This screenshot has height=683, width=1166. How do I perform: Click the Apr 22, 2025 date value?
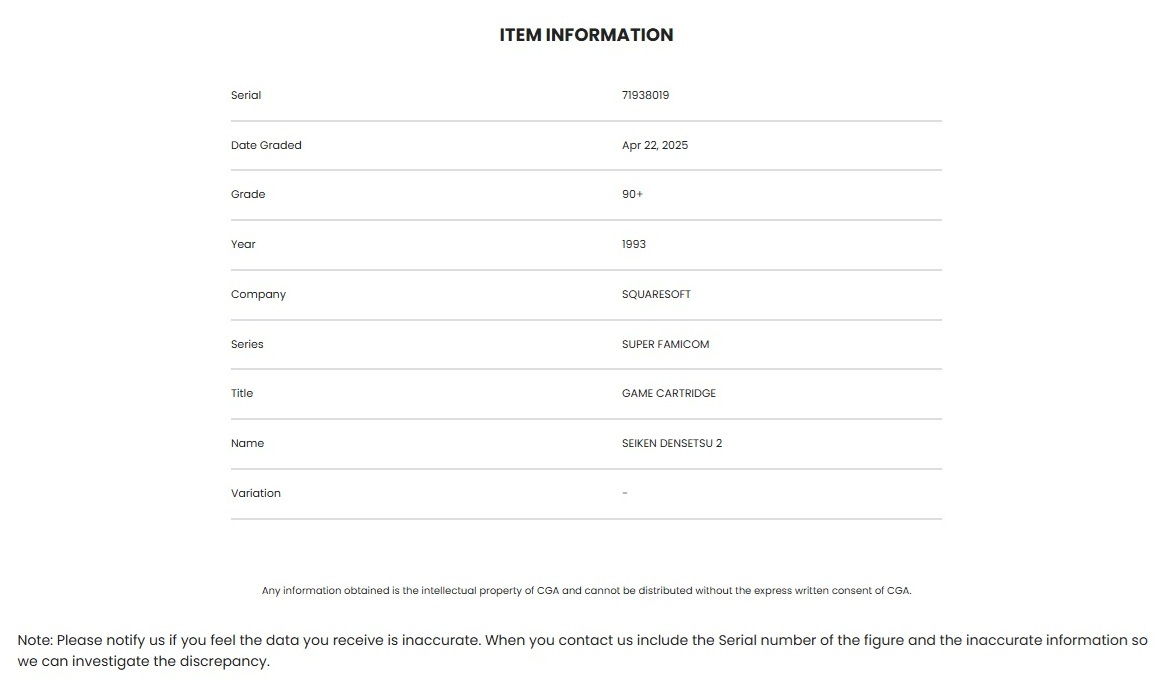point(655,145)
